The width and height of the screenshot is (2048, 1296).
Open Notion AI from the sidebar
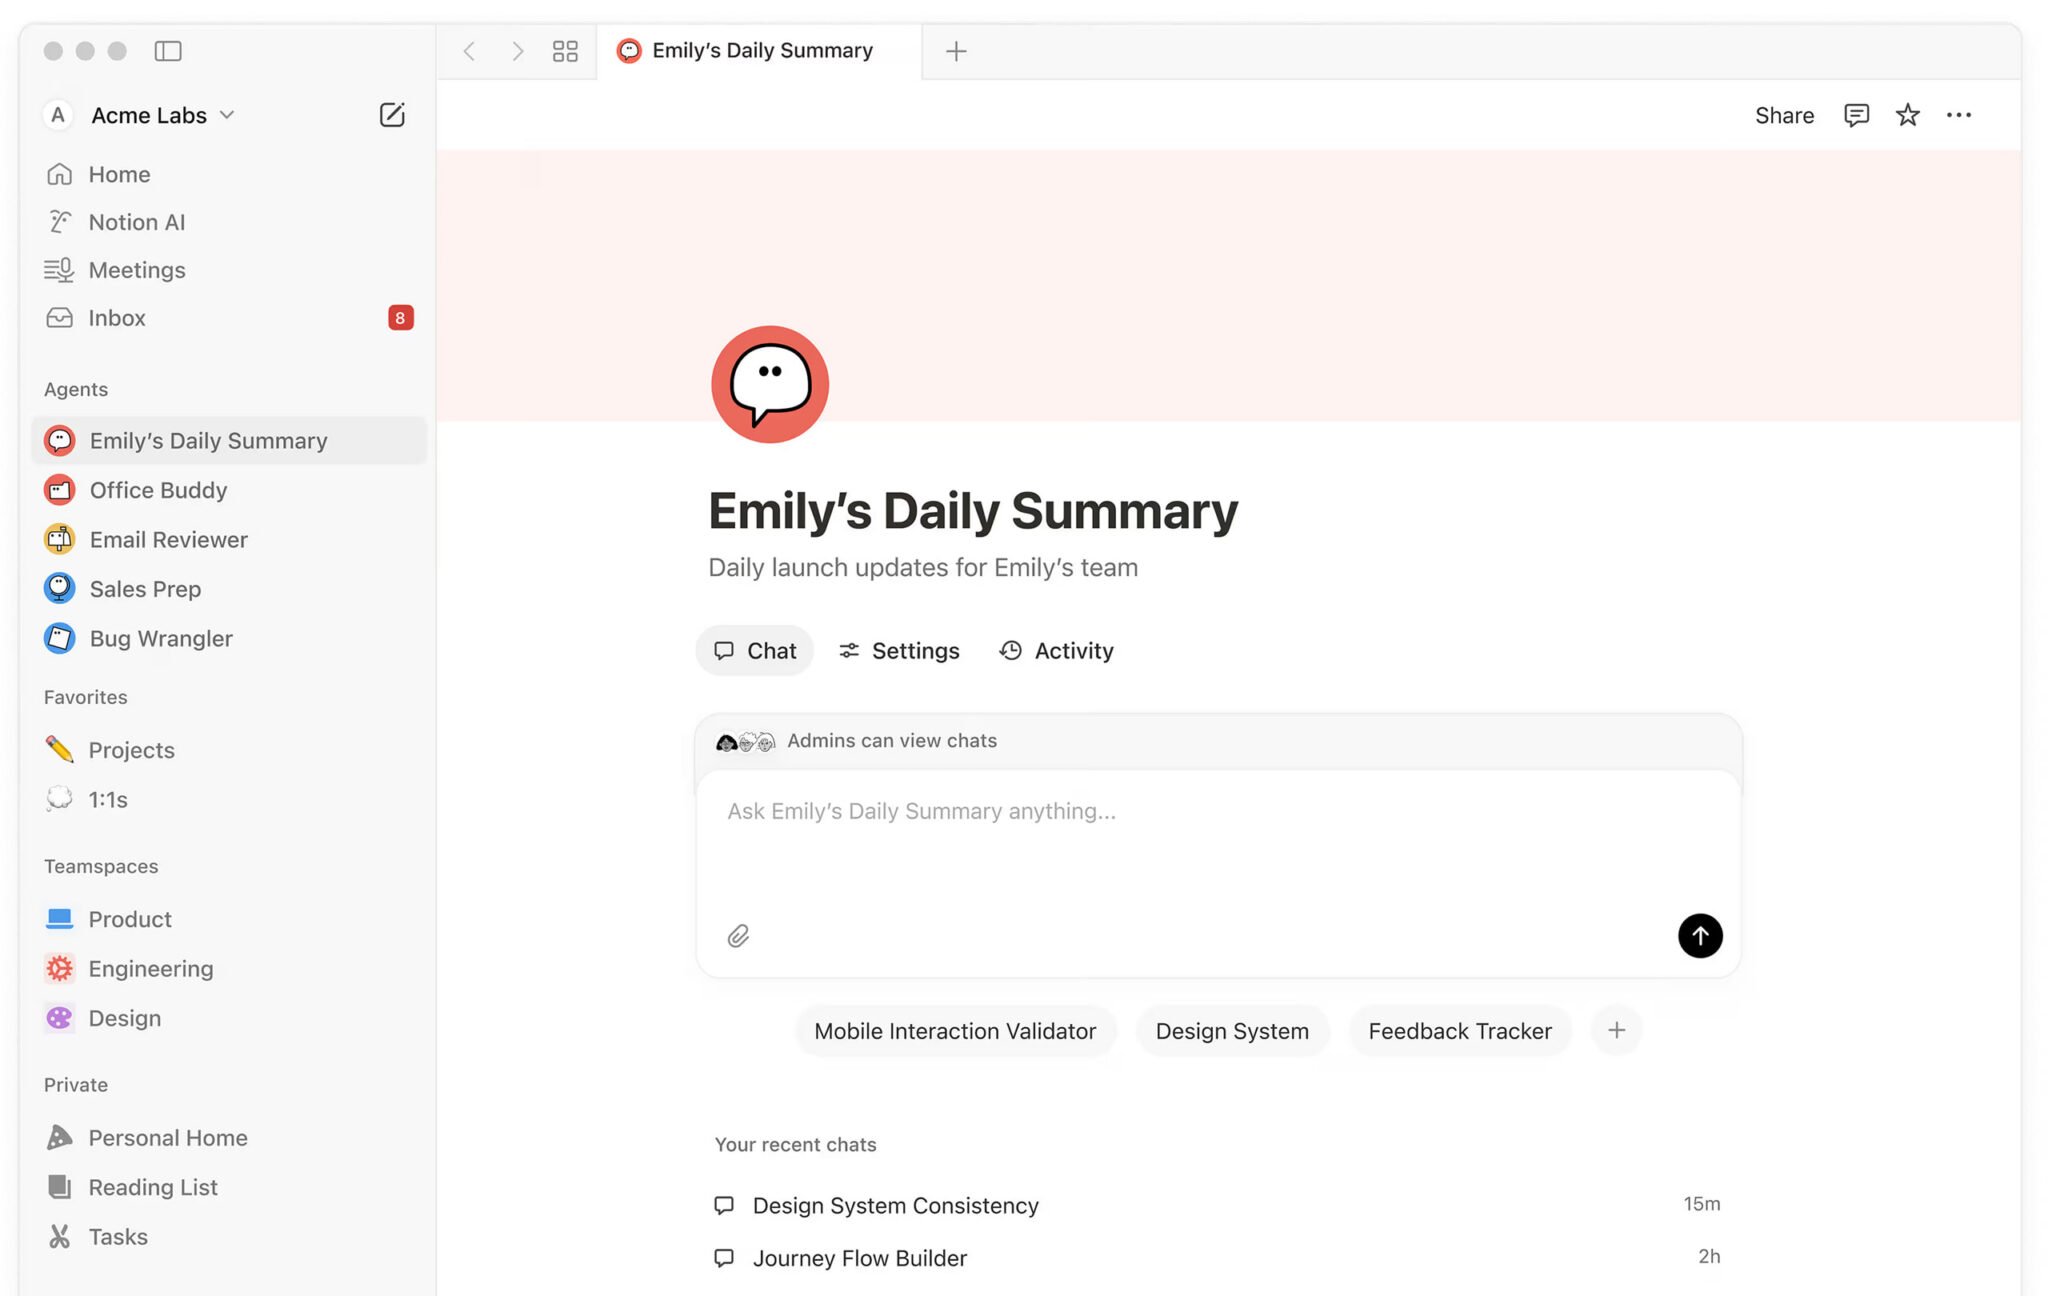[x=135, y=221]
